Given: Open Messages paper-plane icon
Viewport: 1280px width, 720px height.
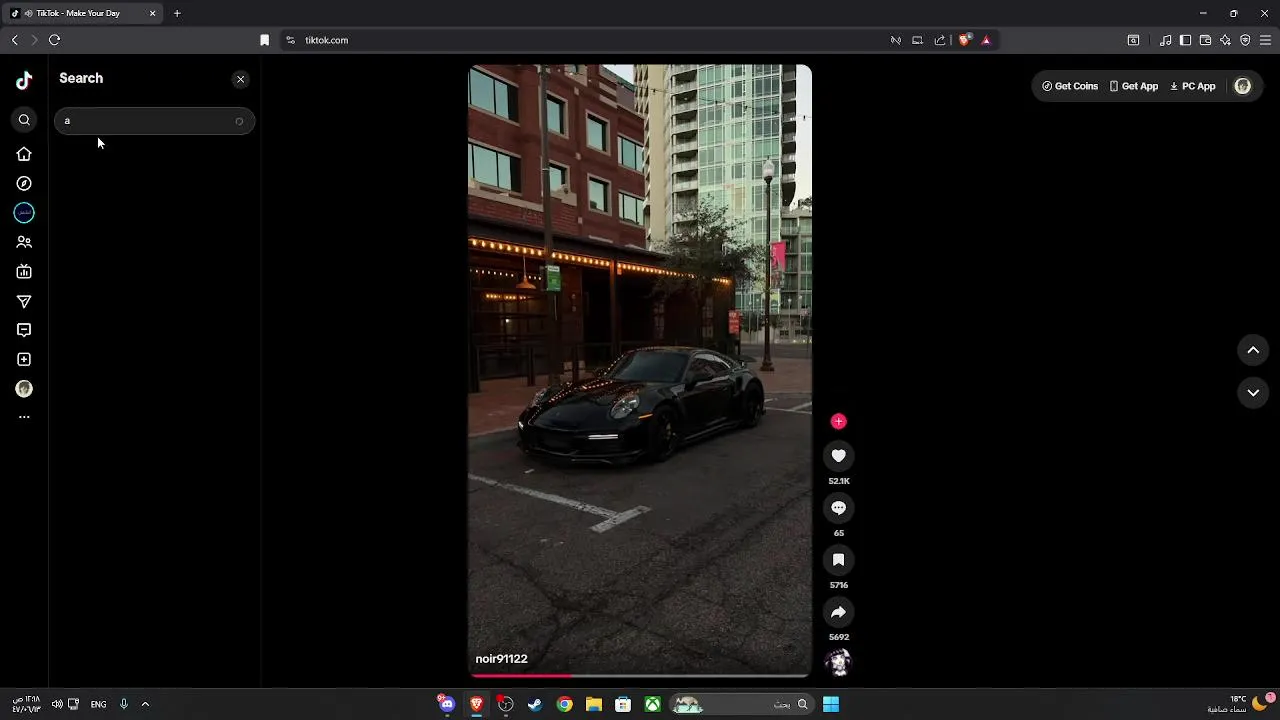Looking at the screenshot, I should tap(24, 301).
